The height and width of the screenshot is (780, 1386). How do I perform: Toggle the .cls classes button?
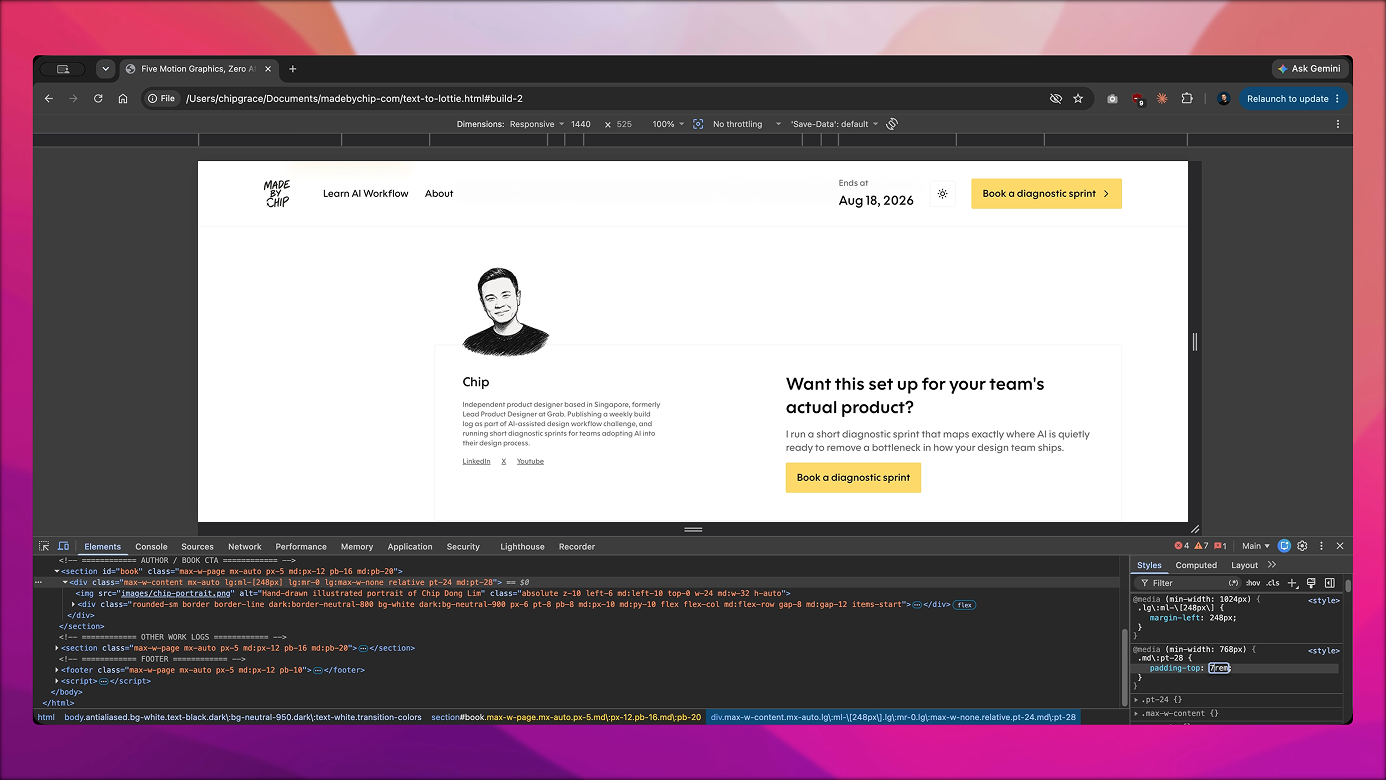[1273, 583]
